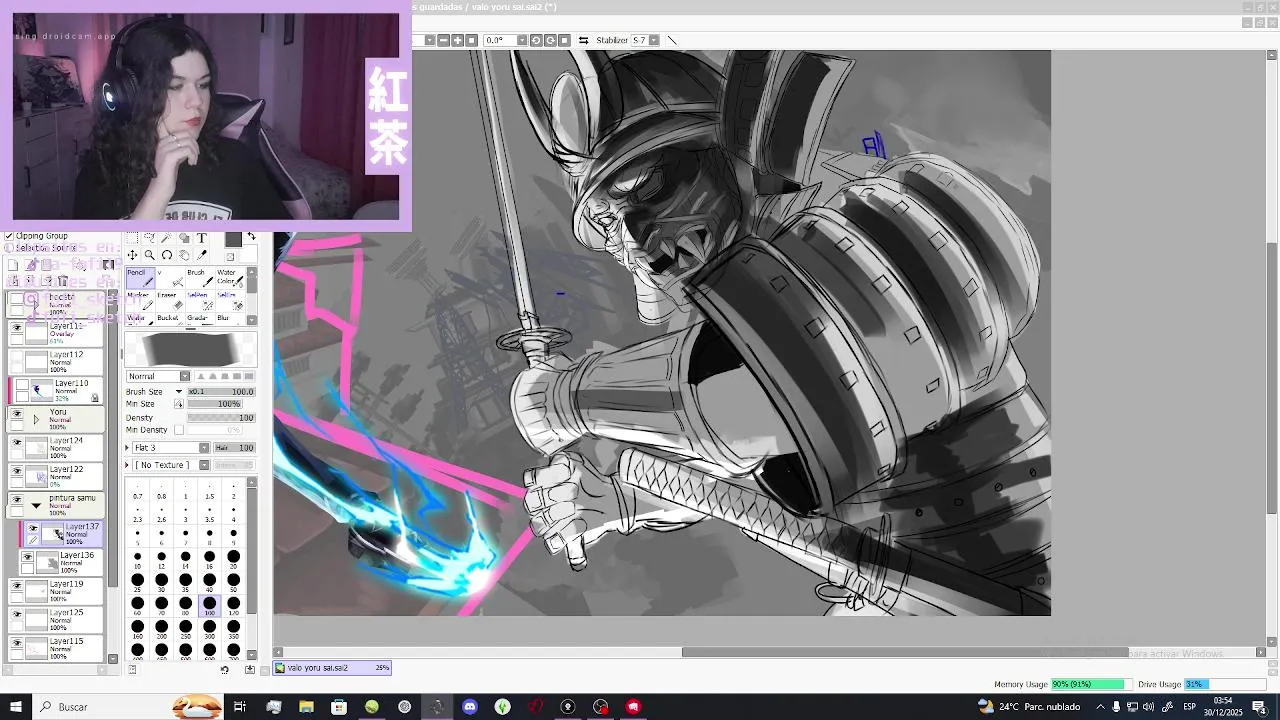Viewport: 1280px width, 720px height.
Task: Choose the Bucket fill tool
Action: 170,319
